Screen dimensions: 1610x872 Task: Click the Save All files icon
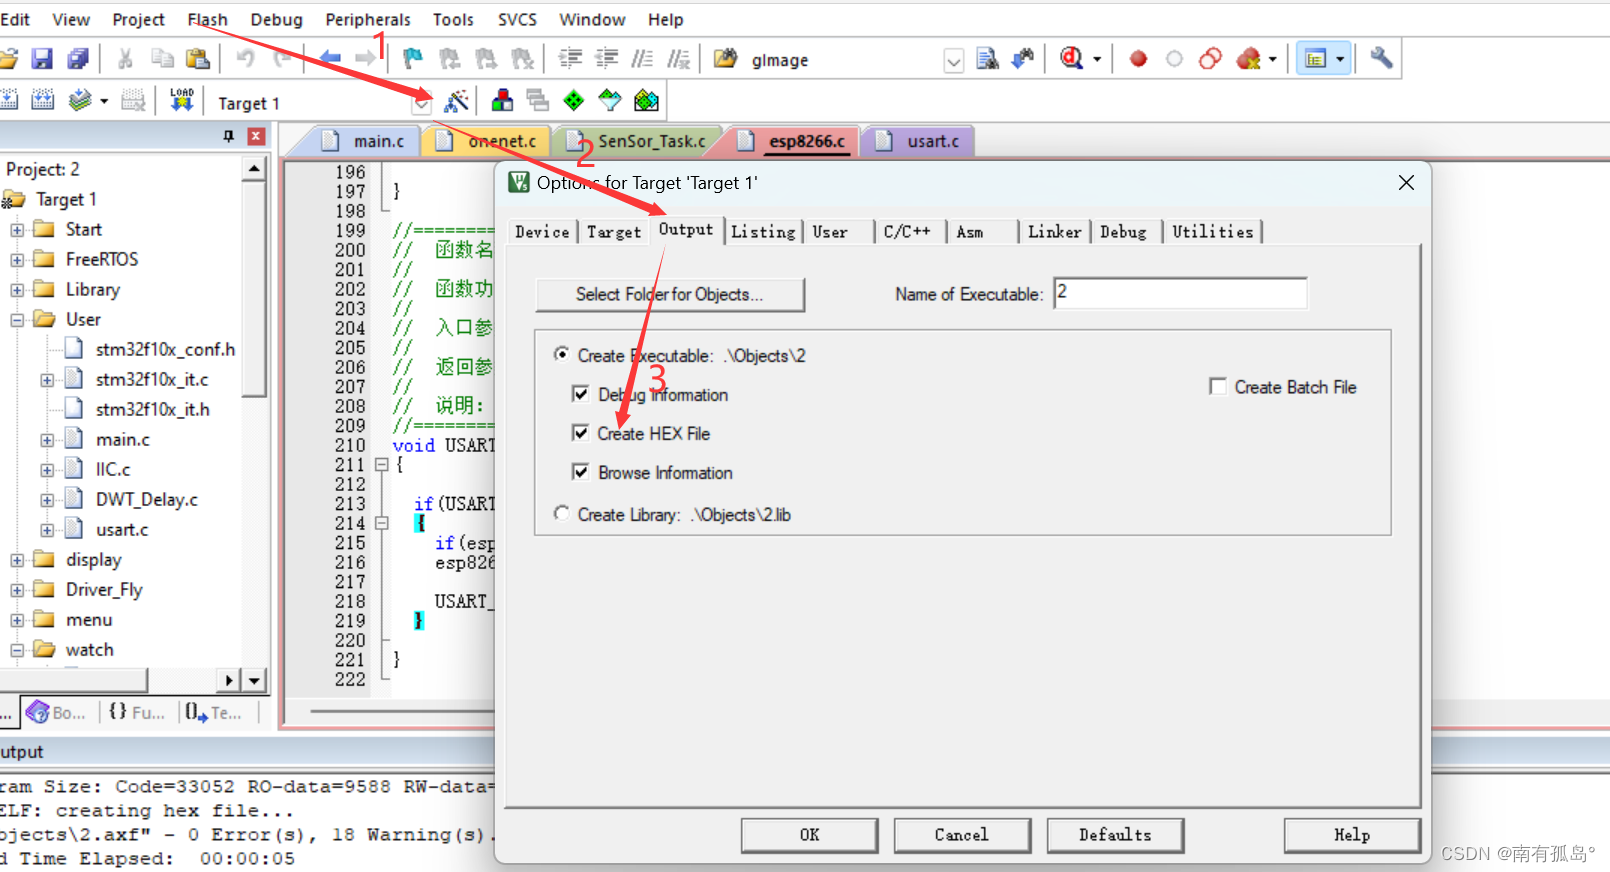coord(78,59)
